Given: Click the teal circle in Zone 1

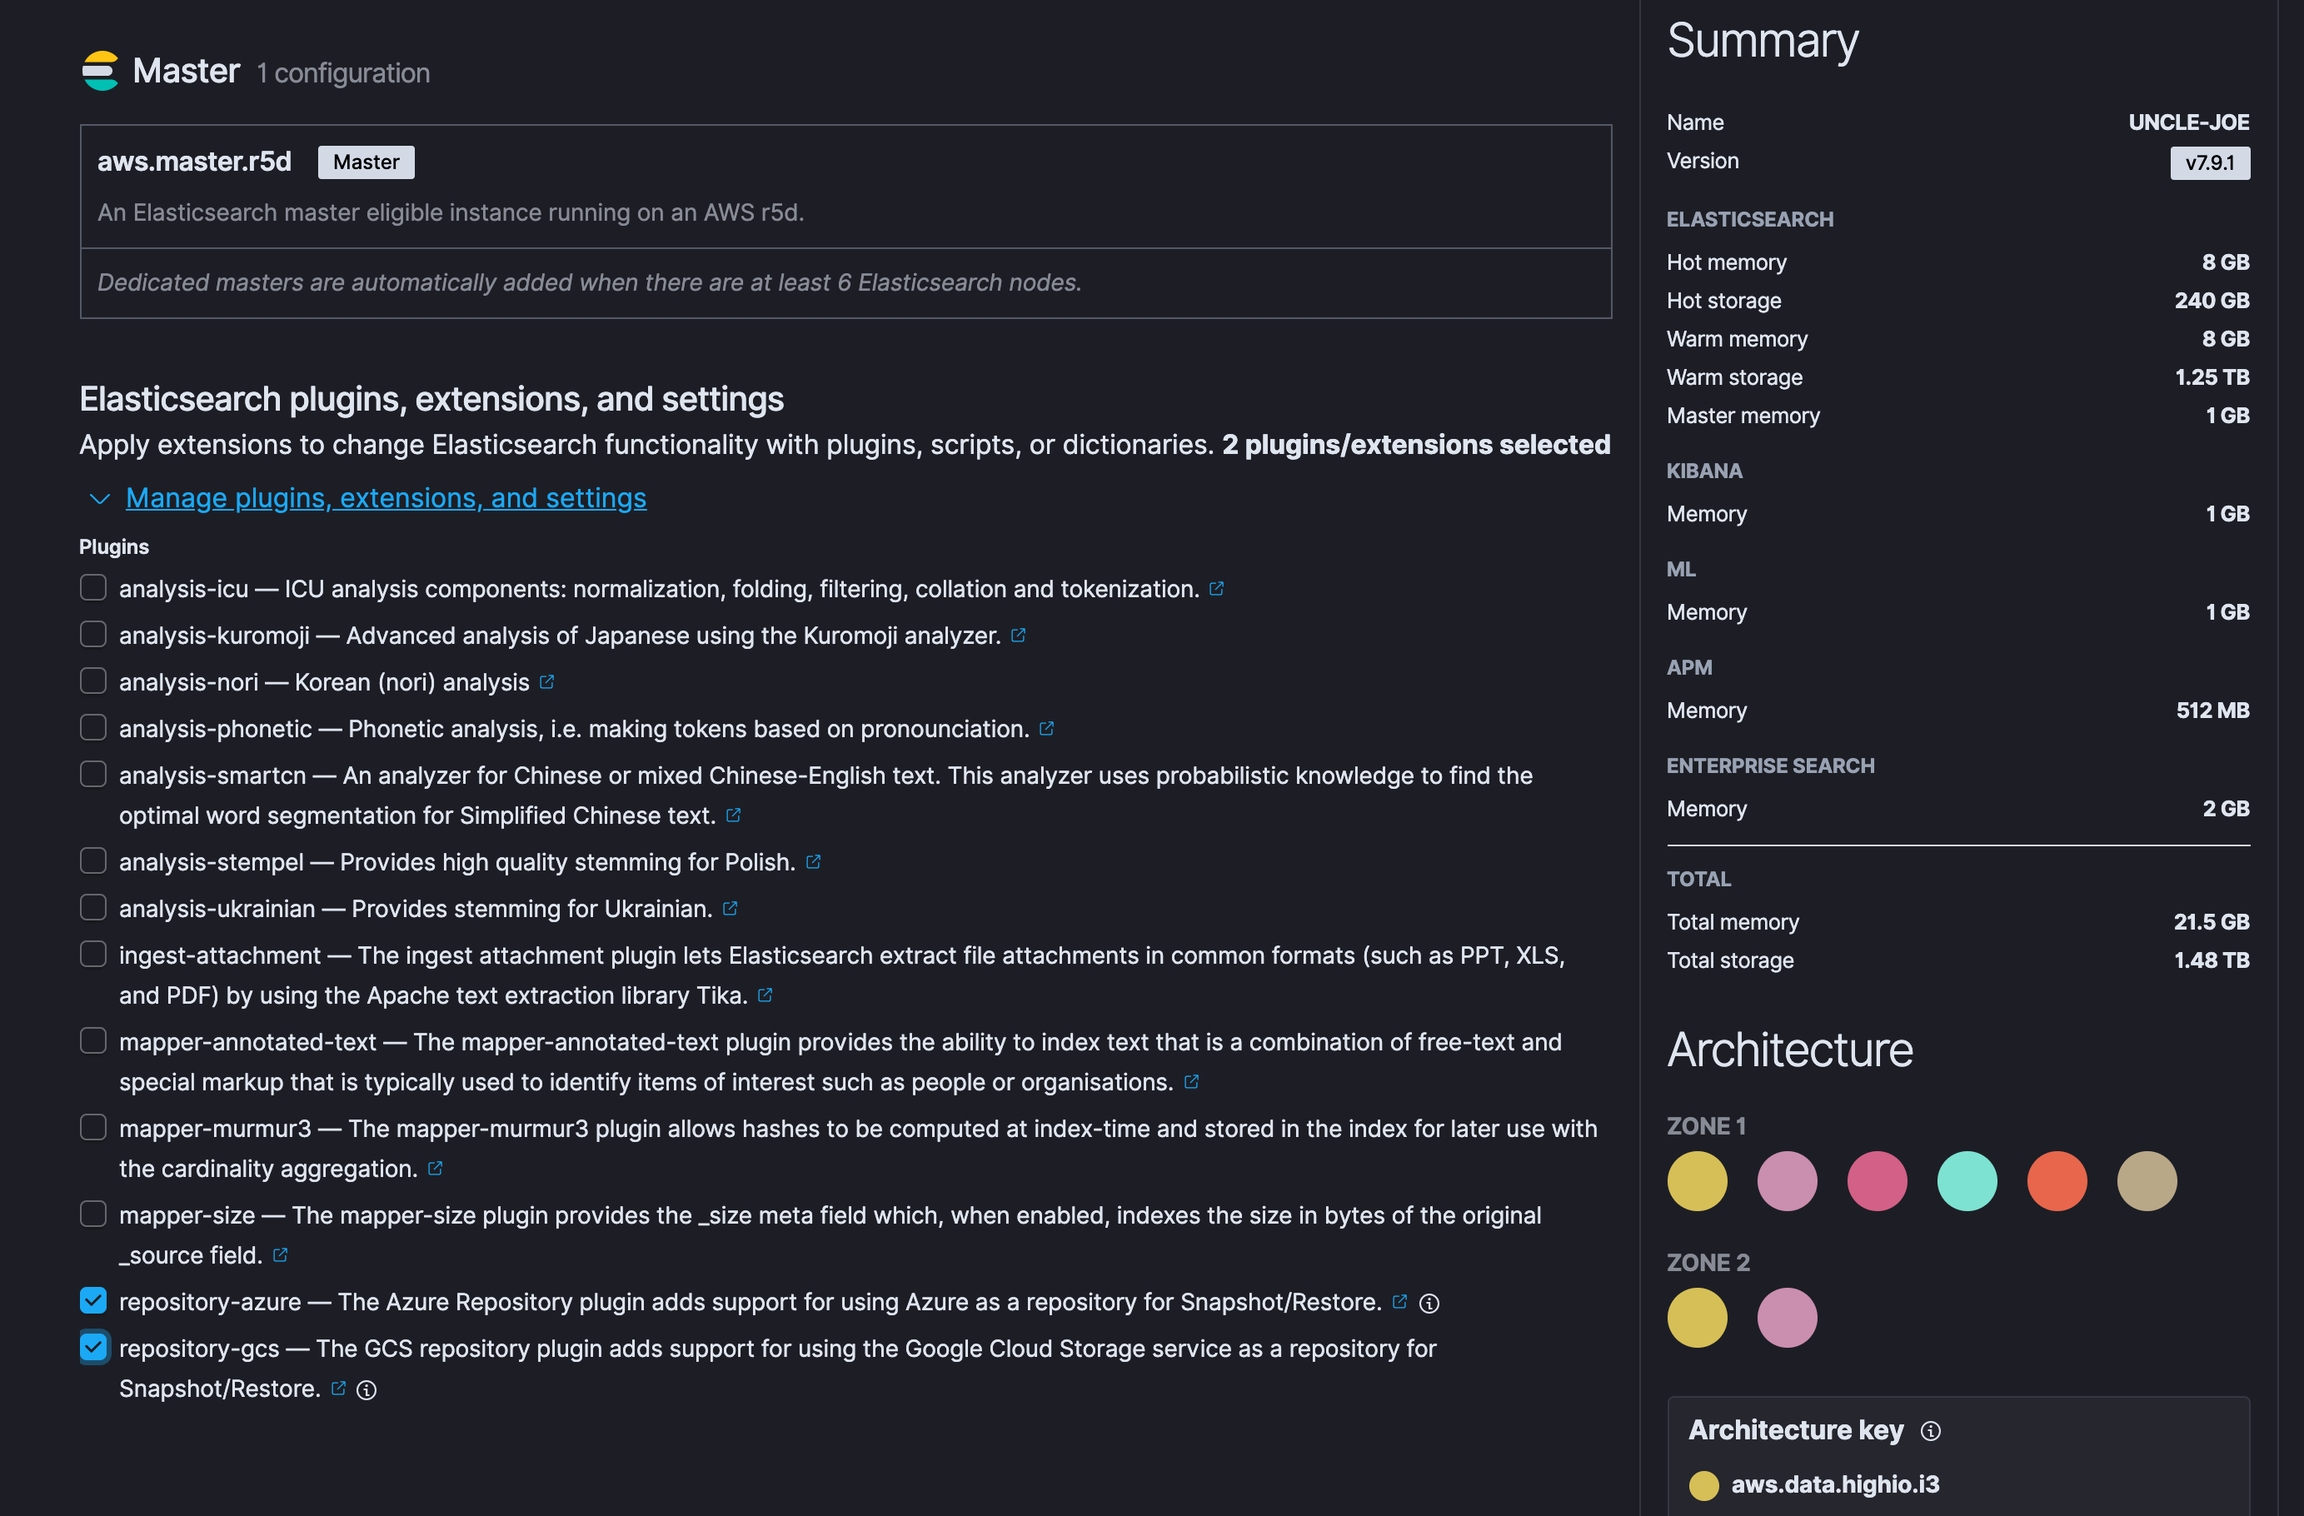Looking at the screenshot, I should click(1967, 1181).
